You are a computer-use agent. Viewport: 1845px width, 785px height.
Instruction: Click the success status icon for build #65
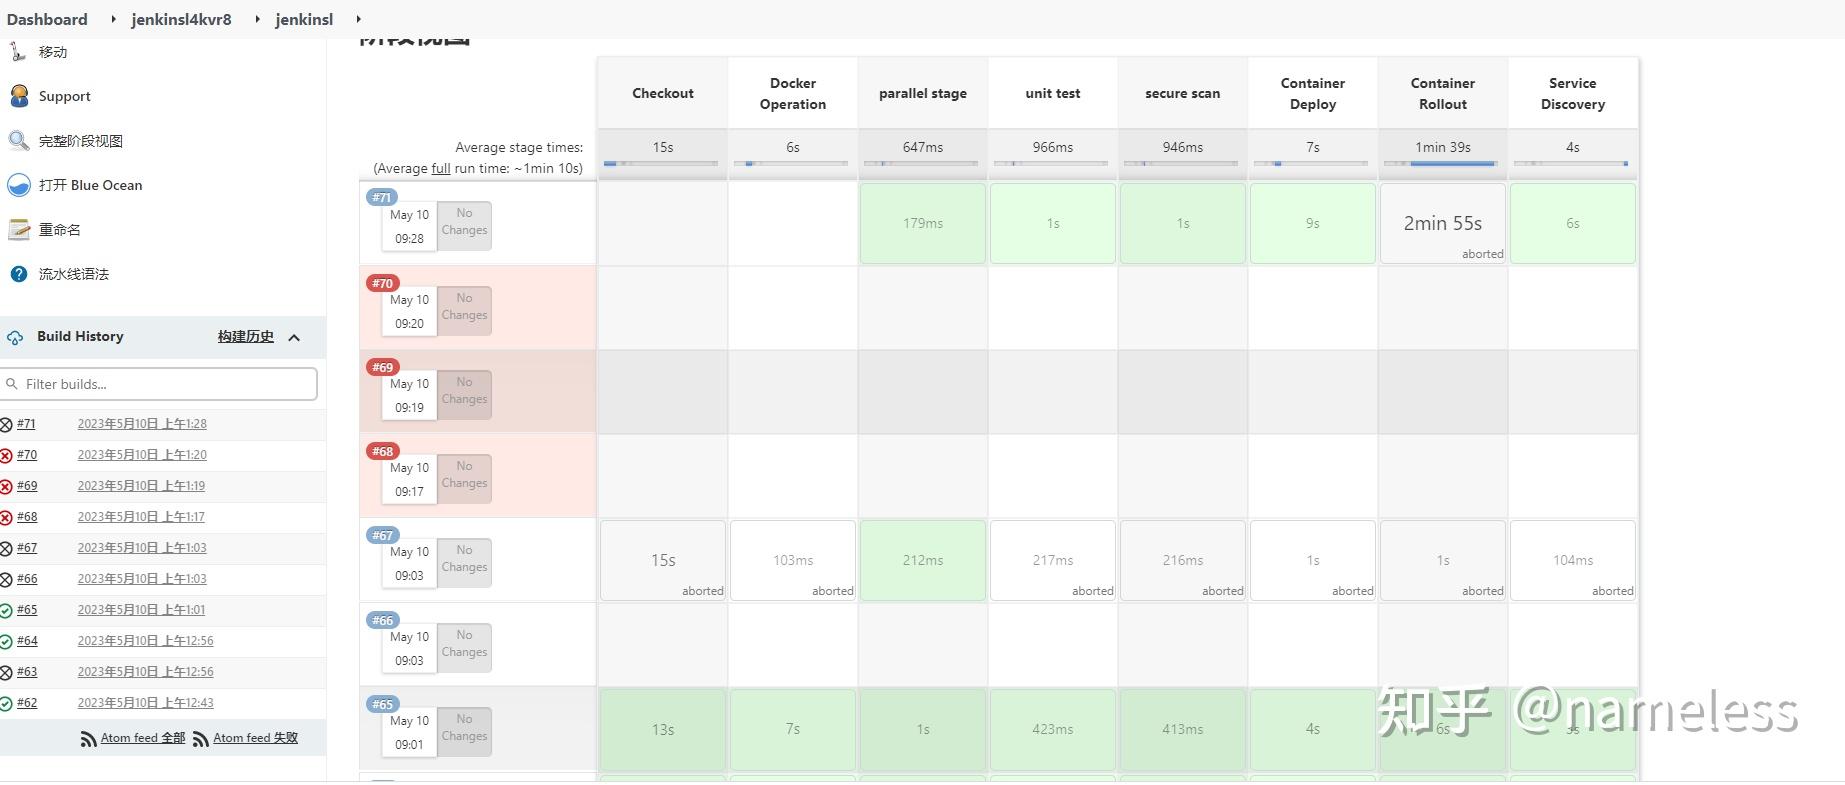coord(6,610)
